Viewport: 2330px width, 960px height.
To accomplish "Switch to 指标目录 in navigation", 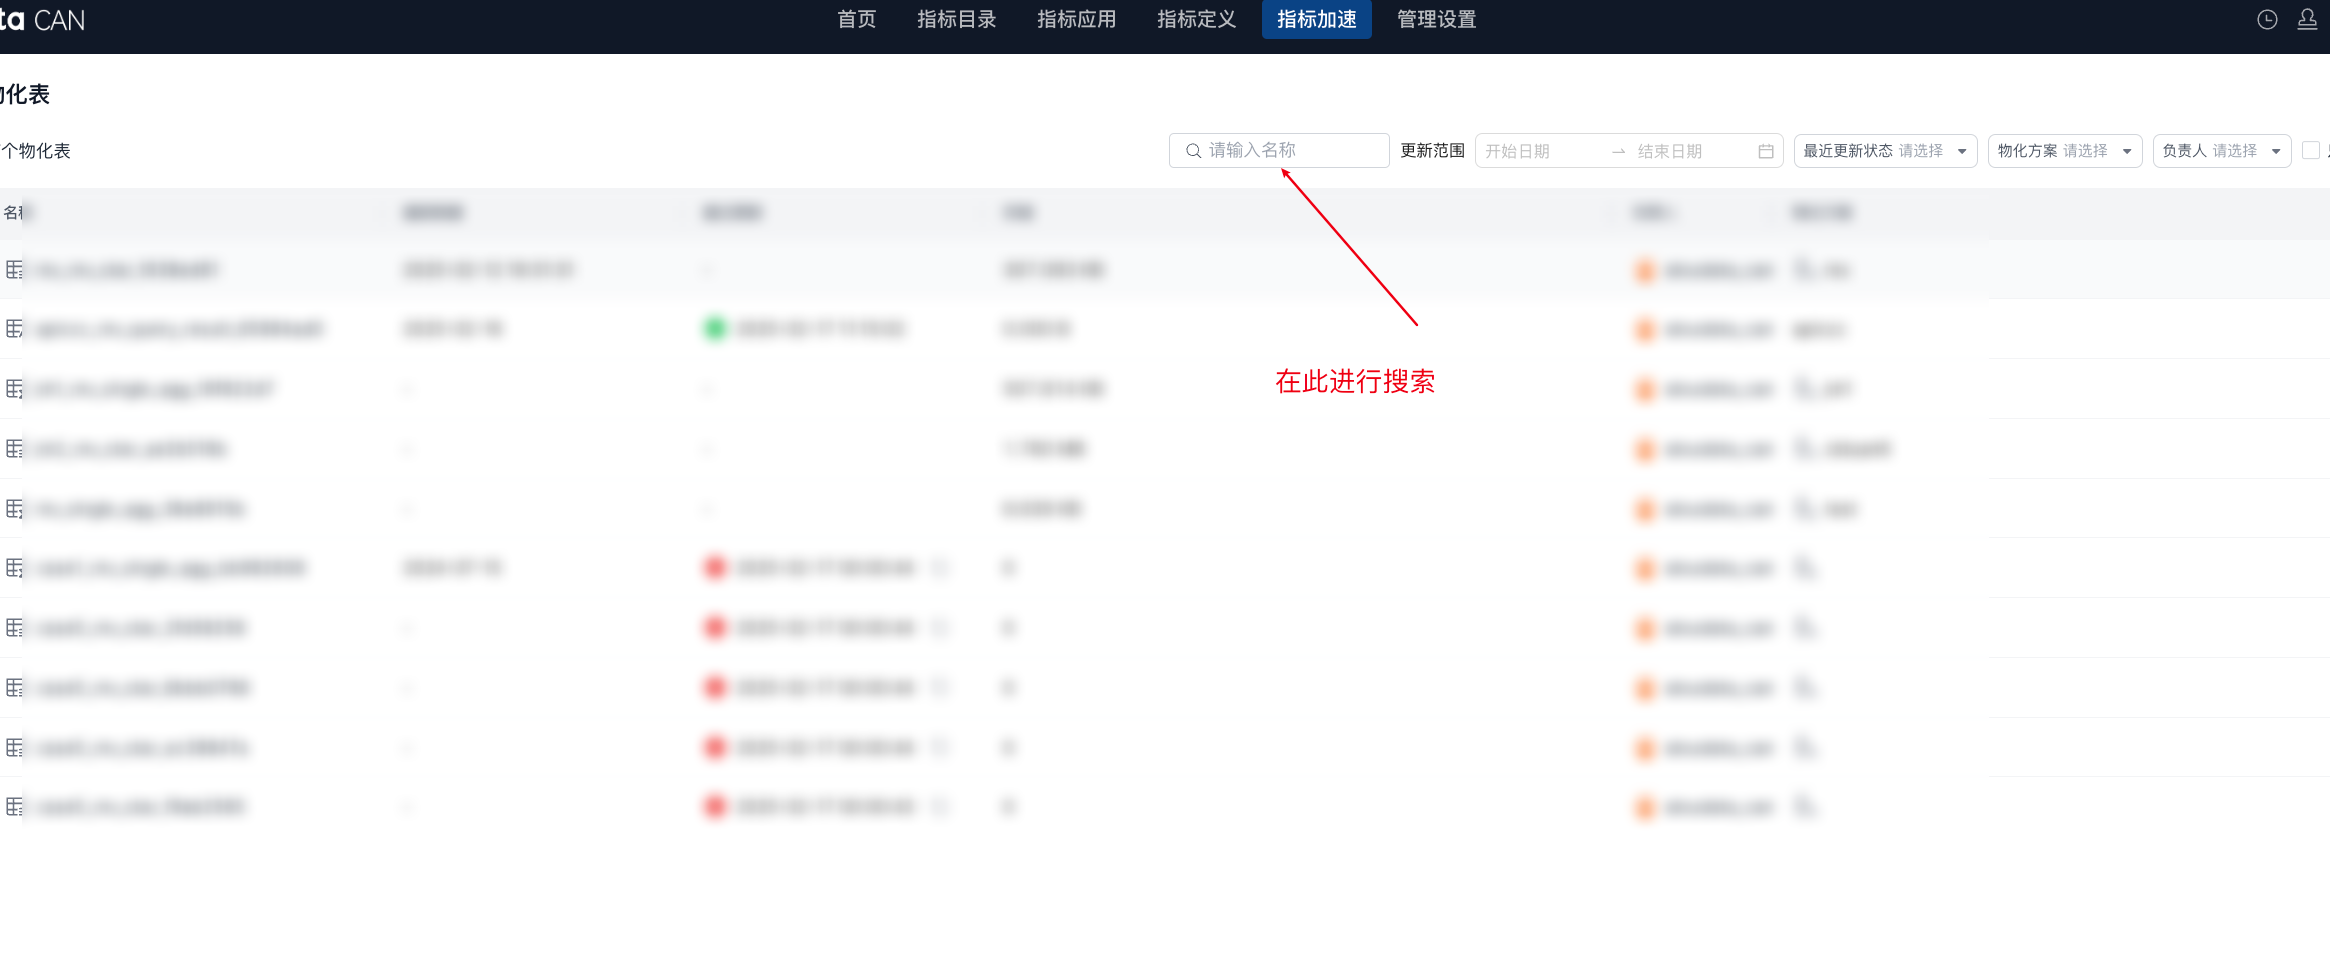I will coord(956,20).
